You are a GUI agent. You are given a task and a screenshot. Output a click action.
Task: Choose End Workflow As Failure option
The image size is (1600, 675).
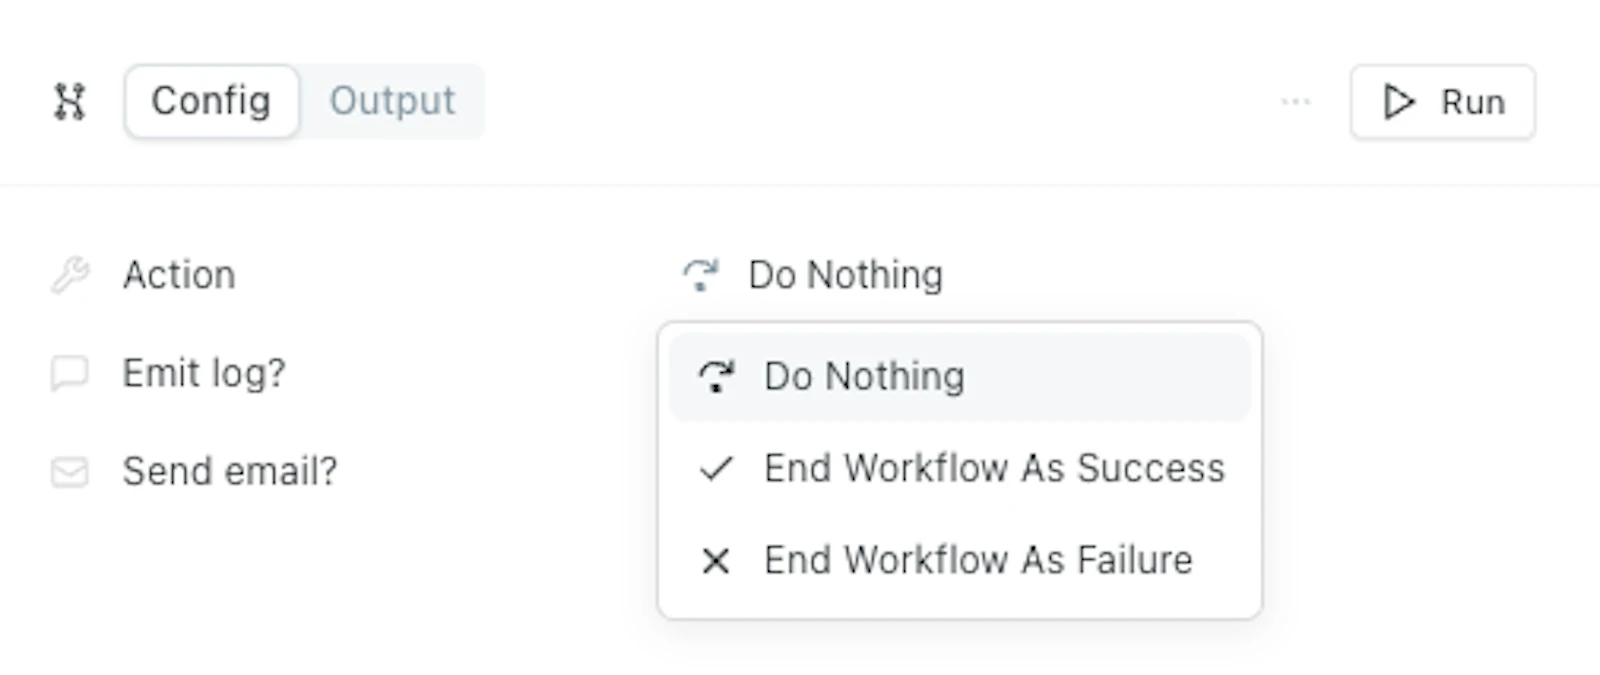(960, 560)
